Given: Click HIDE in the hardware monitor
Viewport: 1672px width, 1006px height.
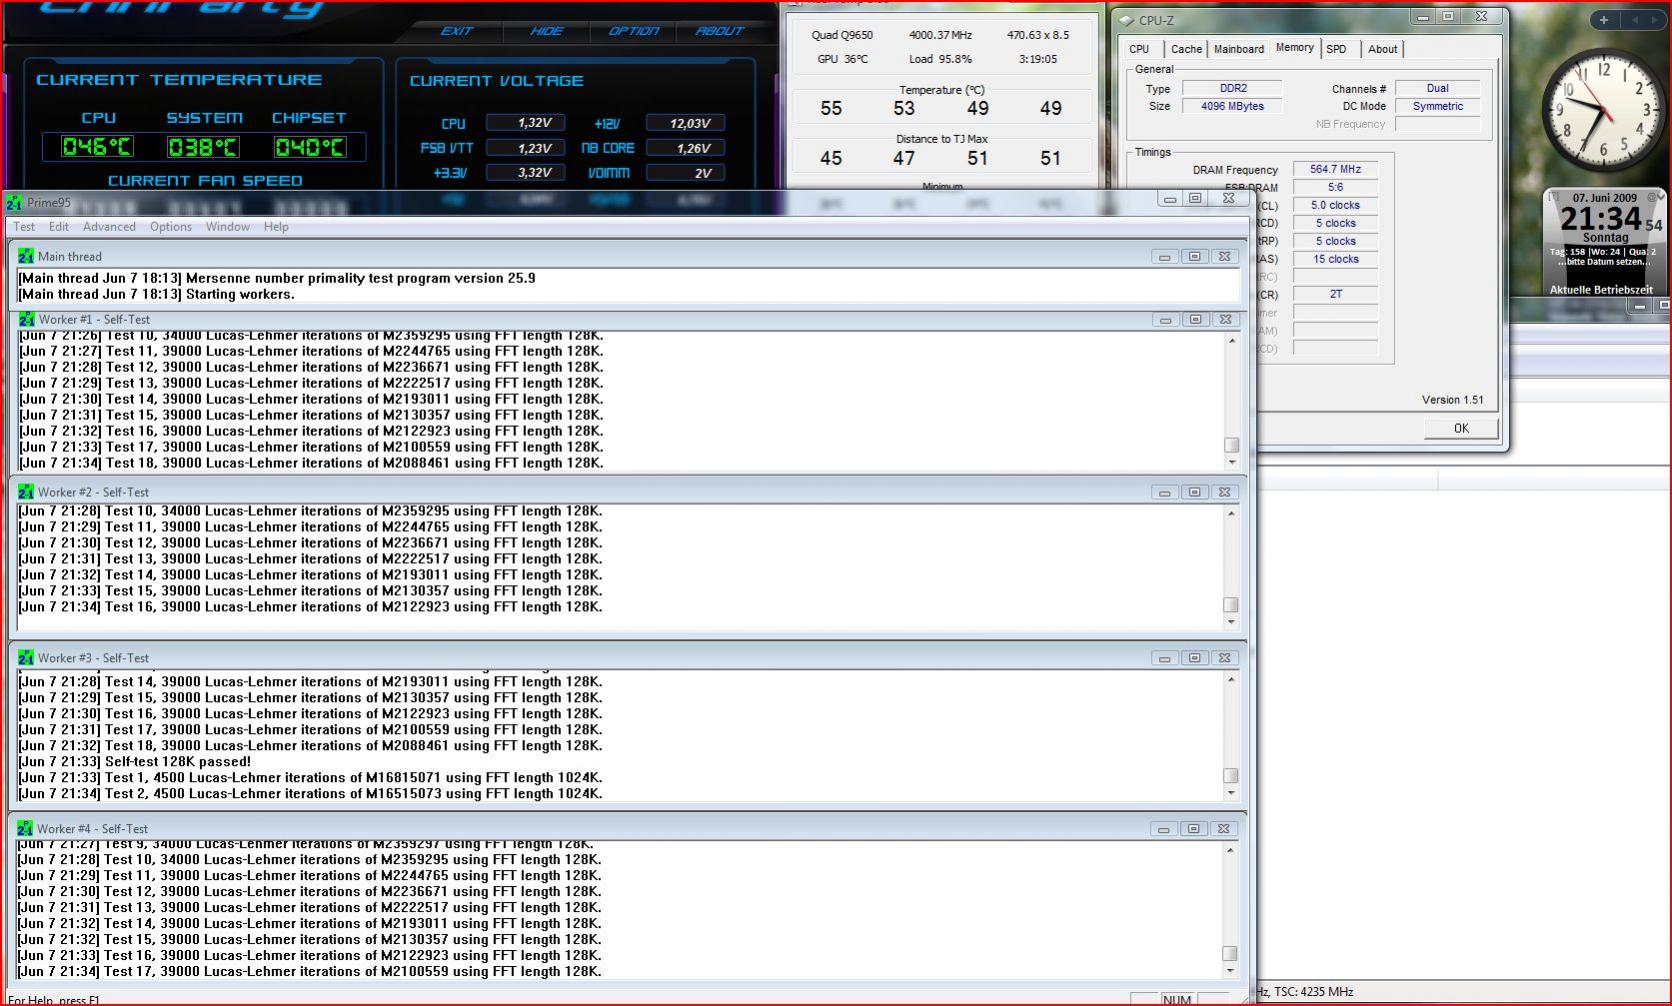Looking at the screenshot, I should (546, 31).
